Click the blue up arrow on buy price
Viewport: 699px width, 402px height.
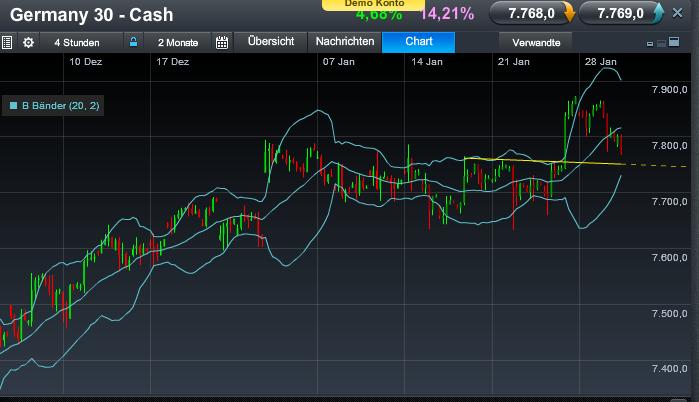tap(658, 12)
